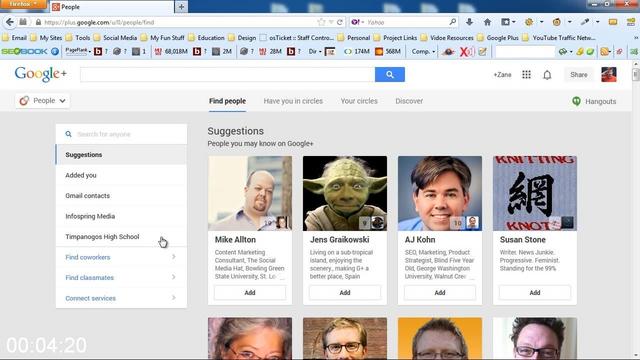Screen dimensions: 640x360
Task: Click the profile avatar picture
Action: click(x=609, y=75)
